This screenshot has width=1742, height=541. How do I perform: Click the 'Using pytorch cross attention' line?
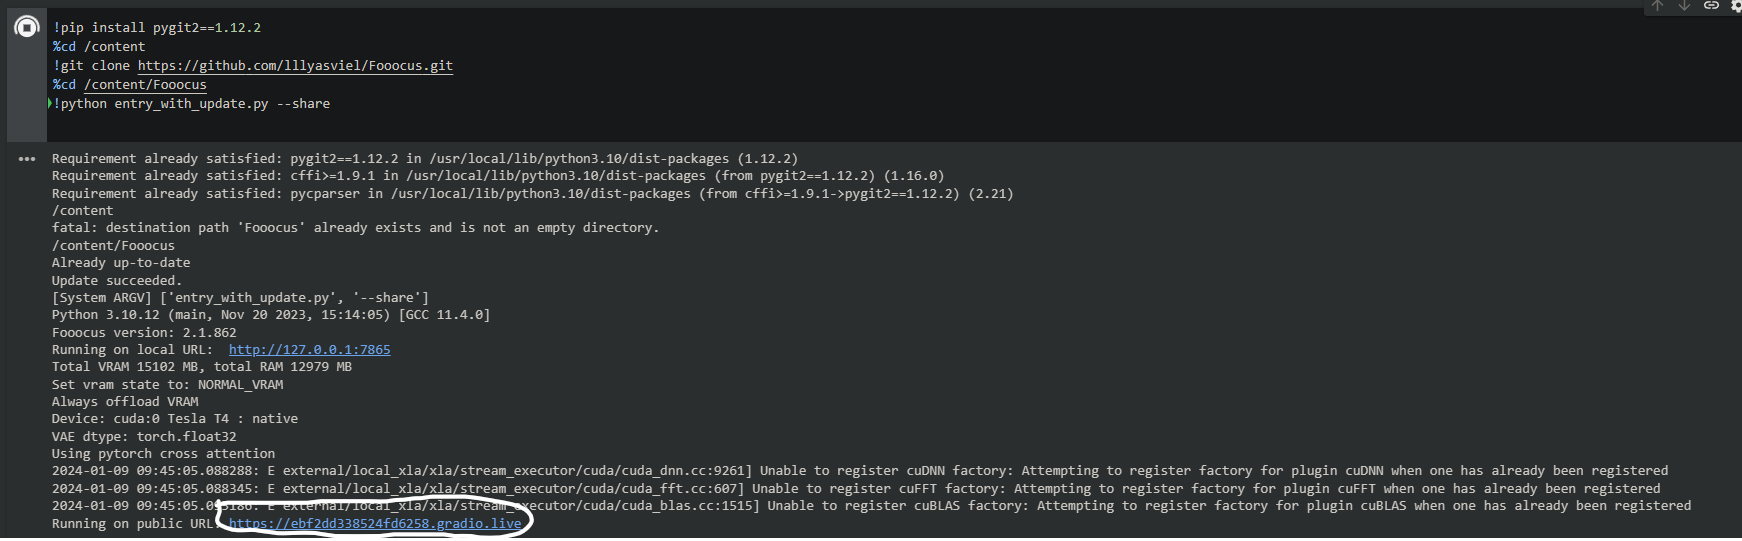tap(163, 454)
